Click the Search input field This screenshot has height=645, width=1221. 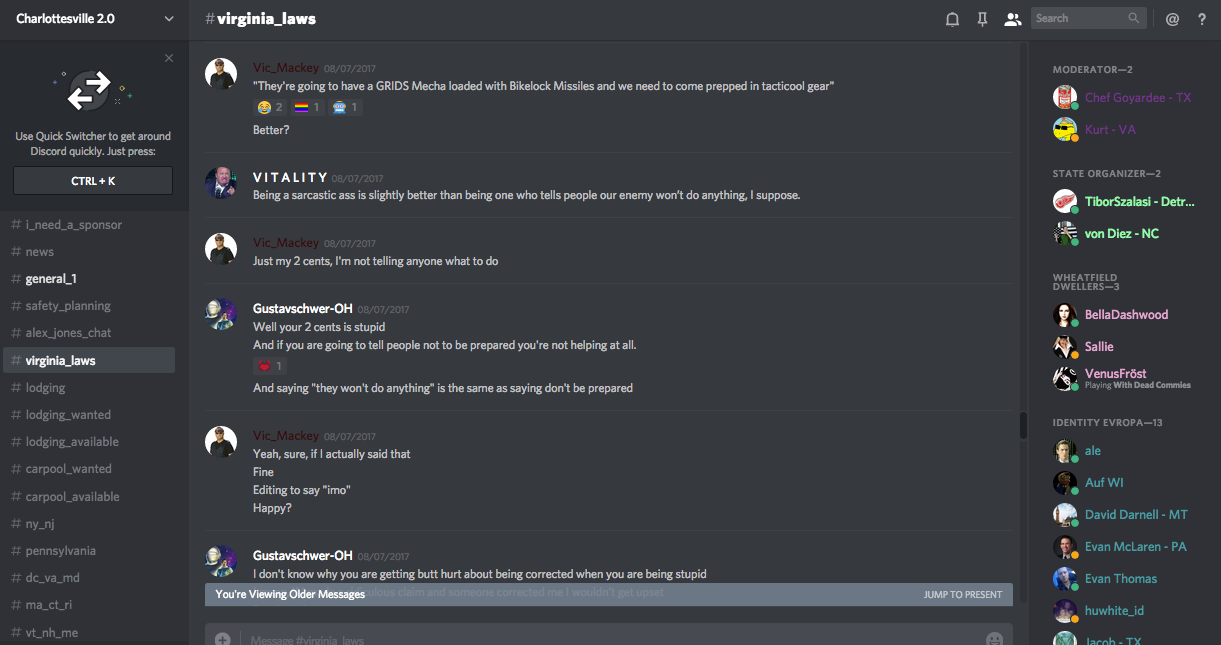(1080, 18)
